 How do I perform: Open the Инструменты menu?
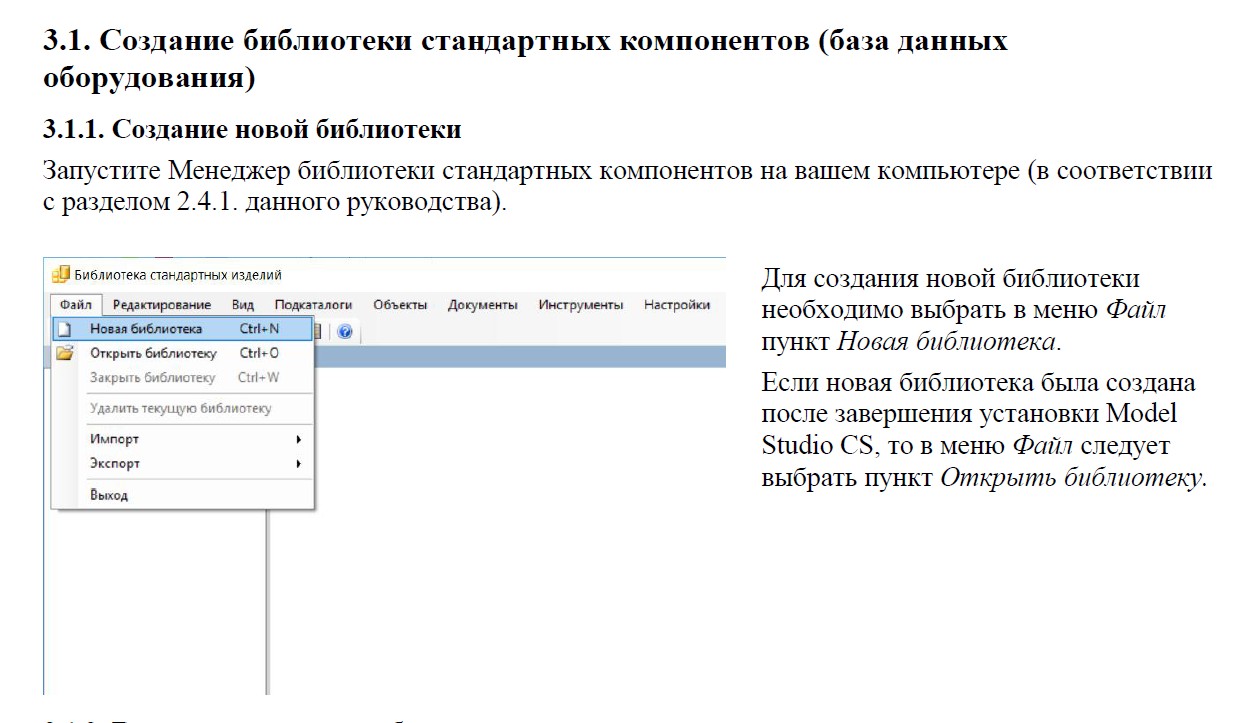point(580,305)
